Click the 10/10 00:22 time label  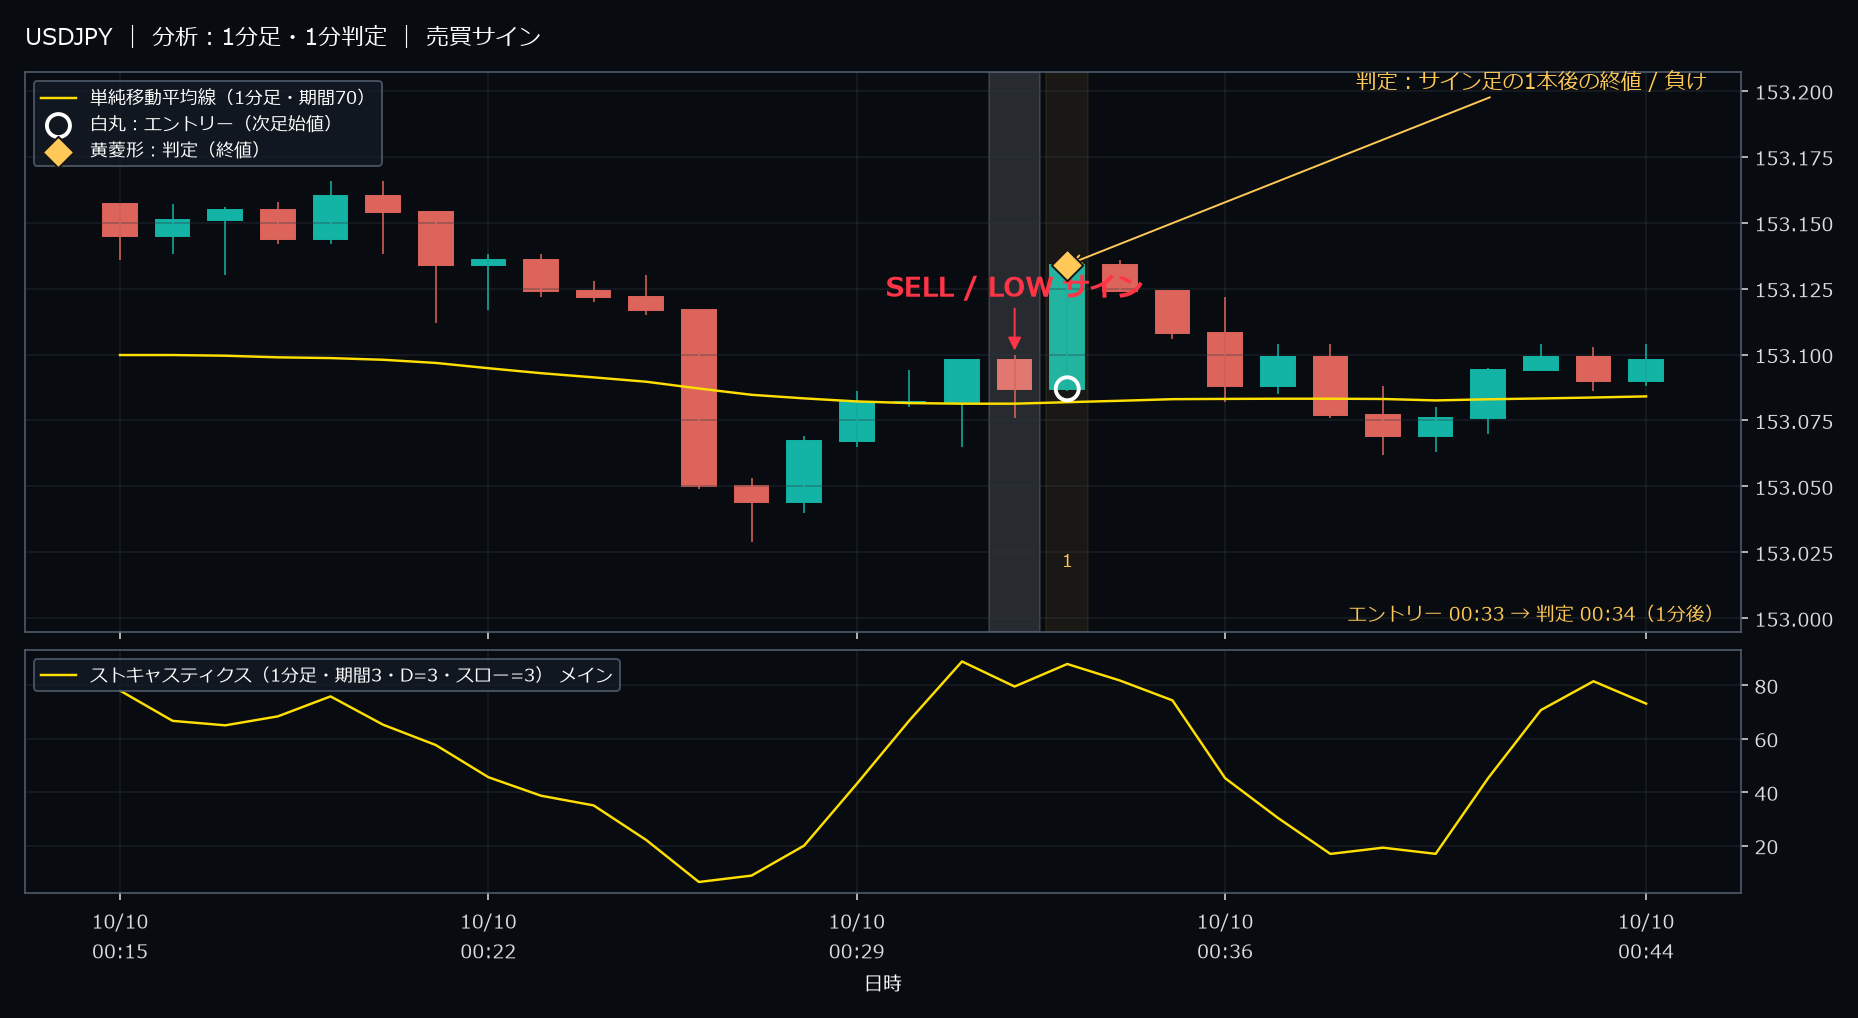coord(488,937)
